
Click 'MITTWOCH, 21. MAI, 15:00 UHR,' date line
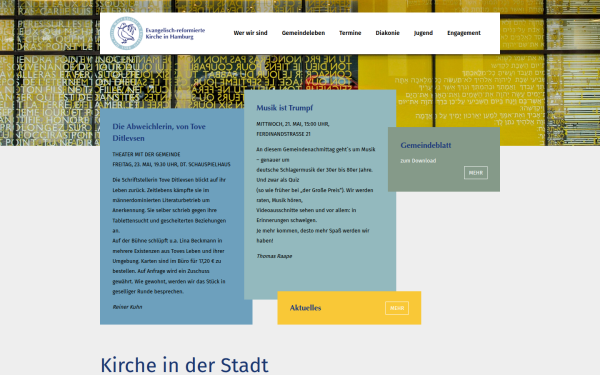click(x=293, y=124)
